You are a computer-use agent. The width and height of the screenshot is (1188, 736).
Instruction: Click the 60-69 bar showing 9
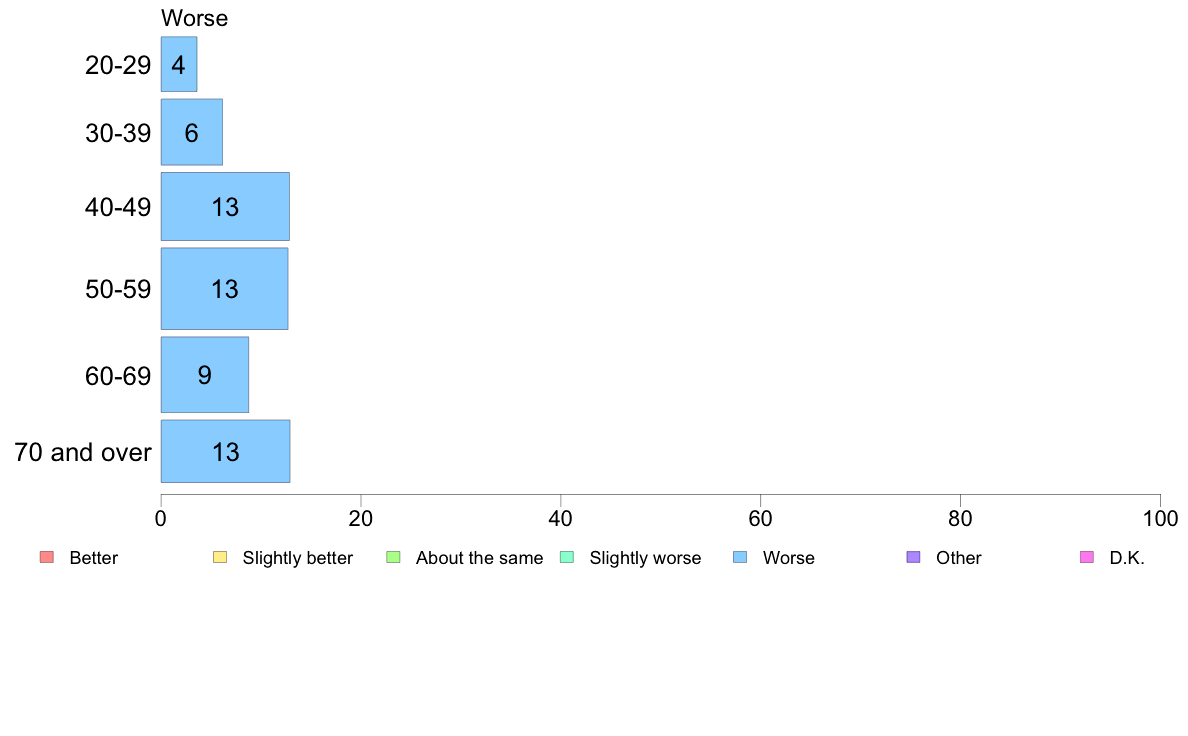point(205,374)
